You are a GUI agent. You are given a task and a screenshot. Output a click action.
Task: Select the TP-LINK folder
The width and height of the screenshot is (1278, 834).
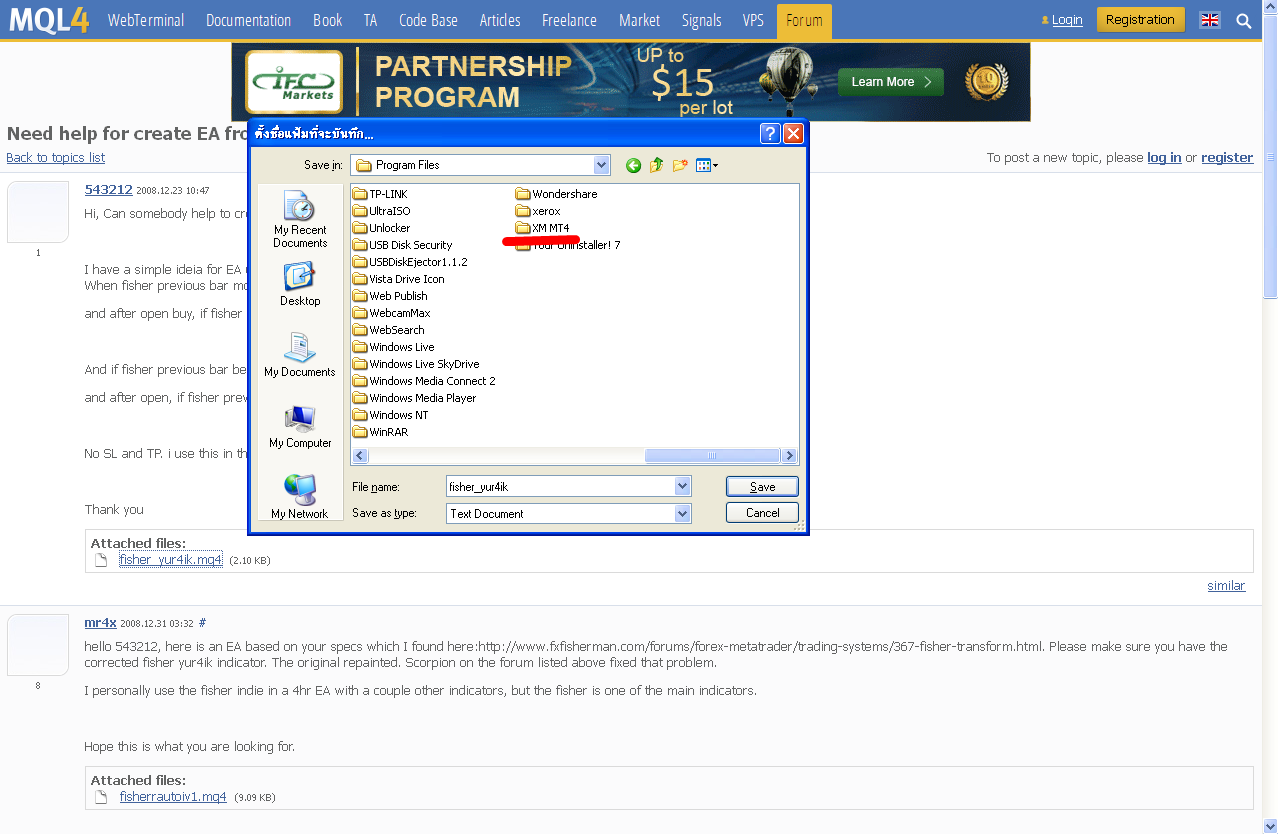pos(380,194)
